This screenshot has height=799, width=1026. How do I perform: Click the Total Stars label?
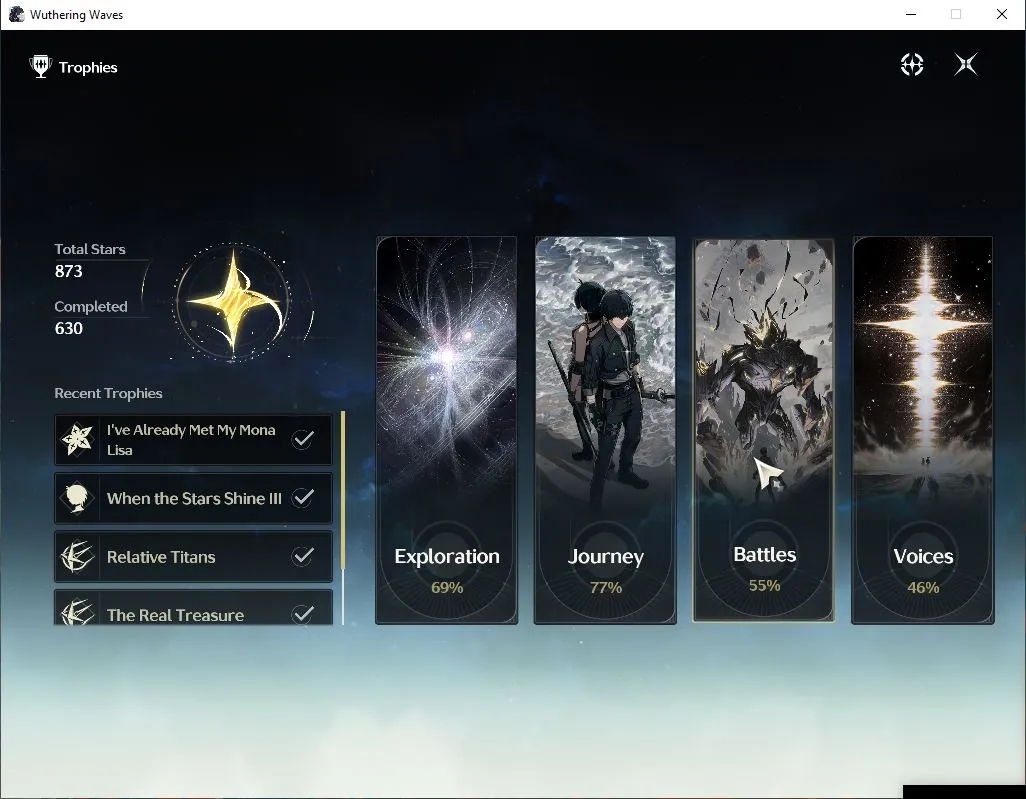click(90, 249)
